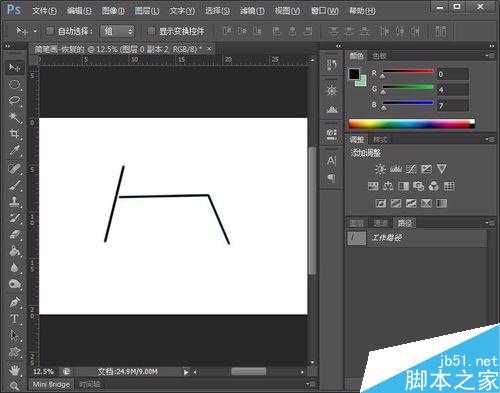The height and width of the screenshot is (393, 500).
Task: Add a Color Balance adjustment
Action: click(x=388, y=186)
